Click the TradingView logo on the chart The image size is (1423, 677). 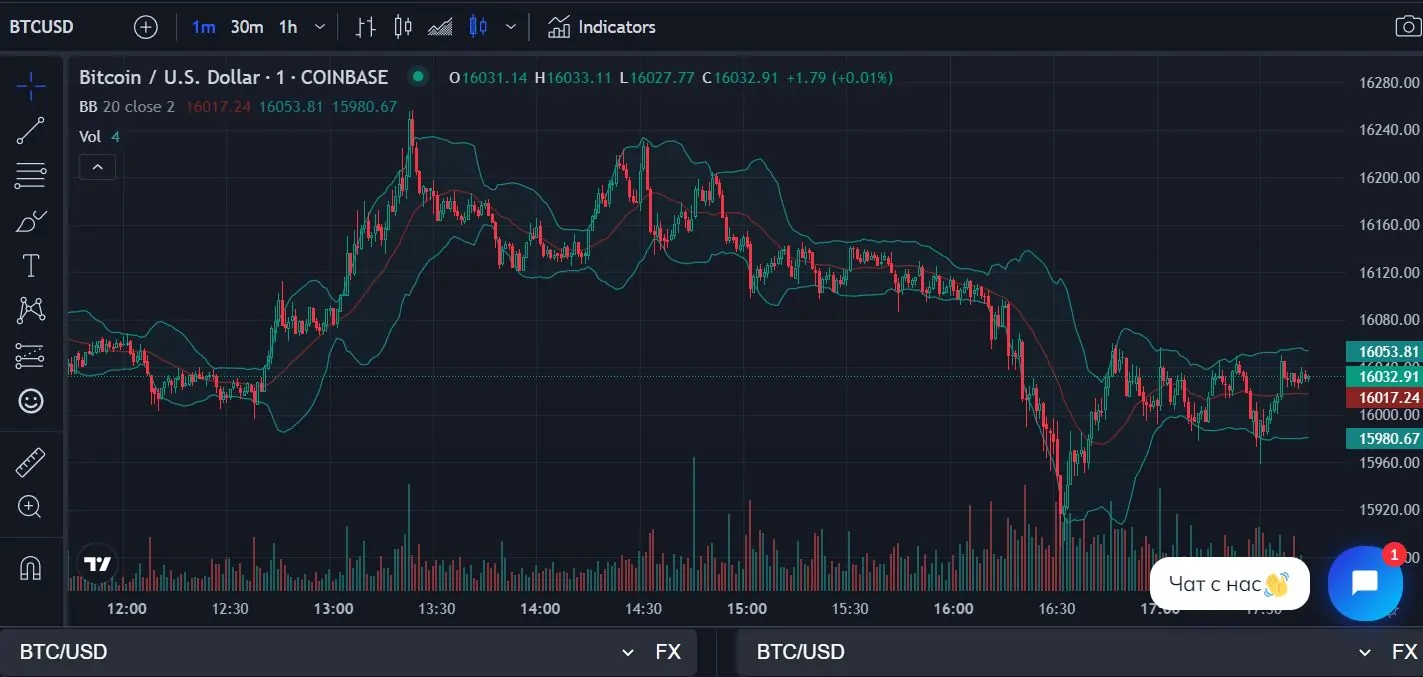click(x=97, y=564)
